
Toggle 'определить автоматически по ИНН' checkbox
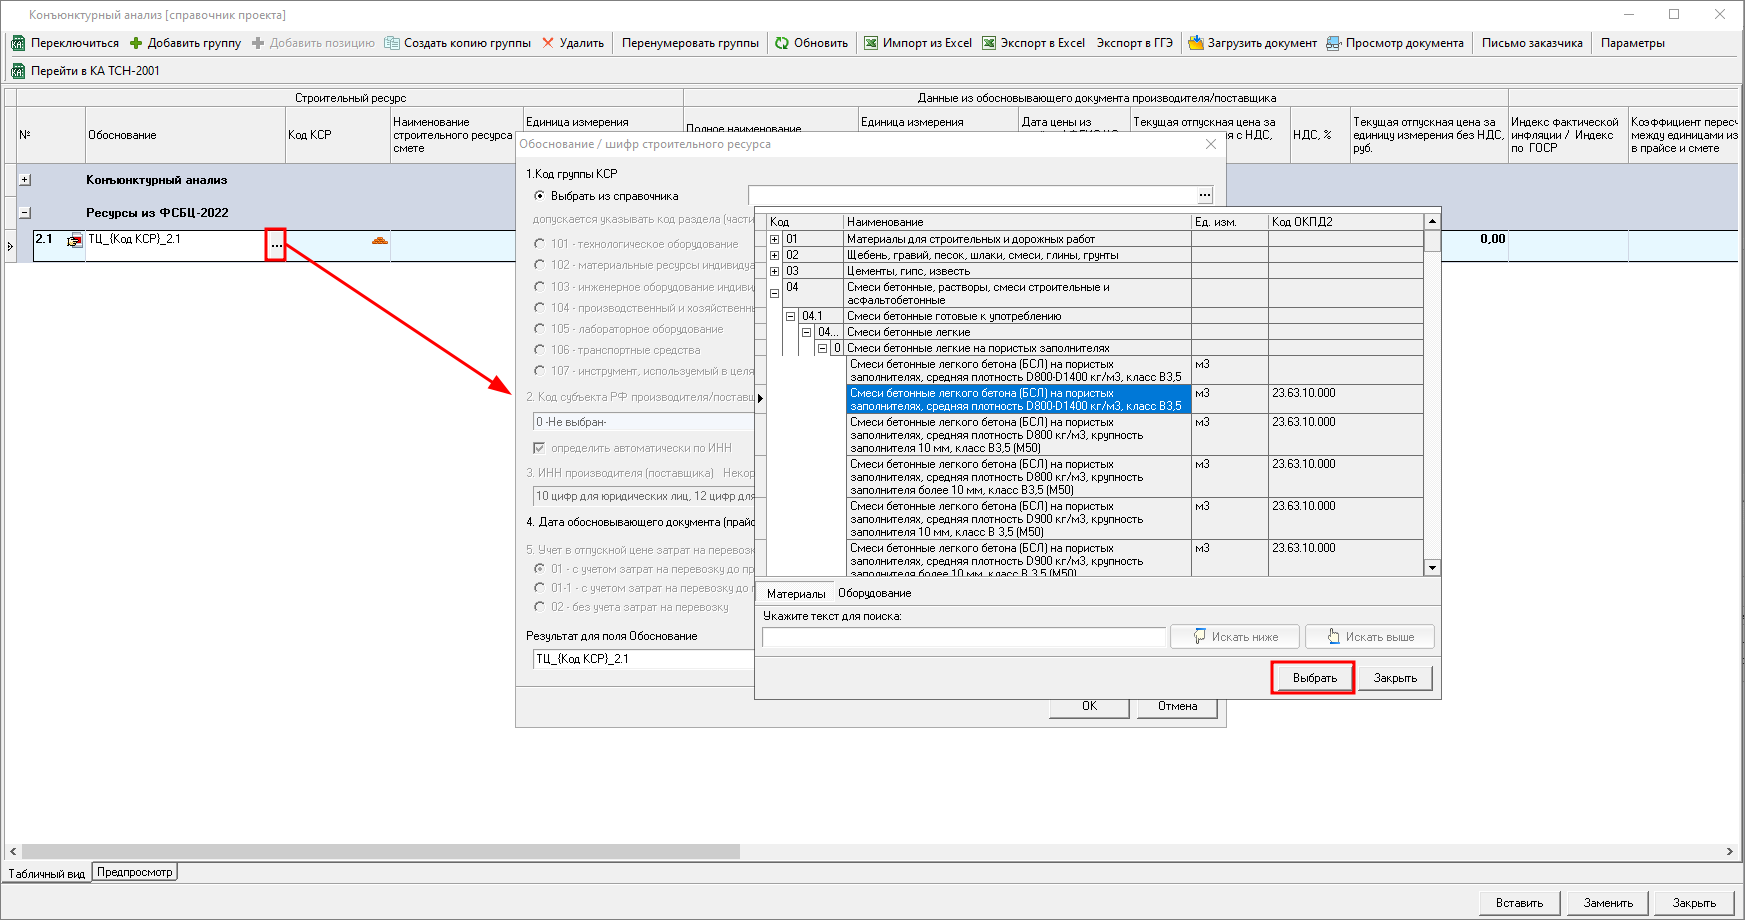point(539,448)
